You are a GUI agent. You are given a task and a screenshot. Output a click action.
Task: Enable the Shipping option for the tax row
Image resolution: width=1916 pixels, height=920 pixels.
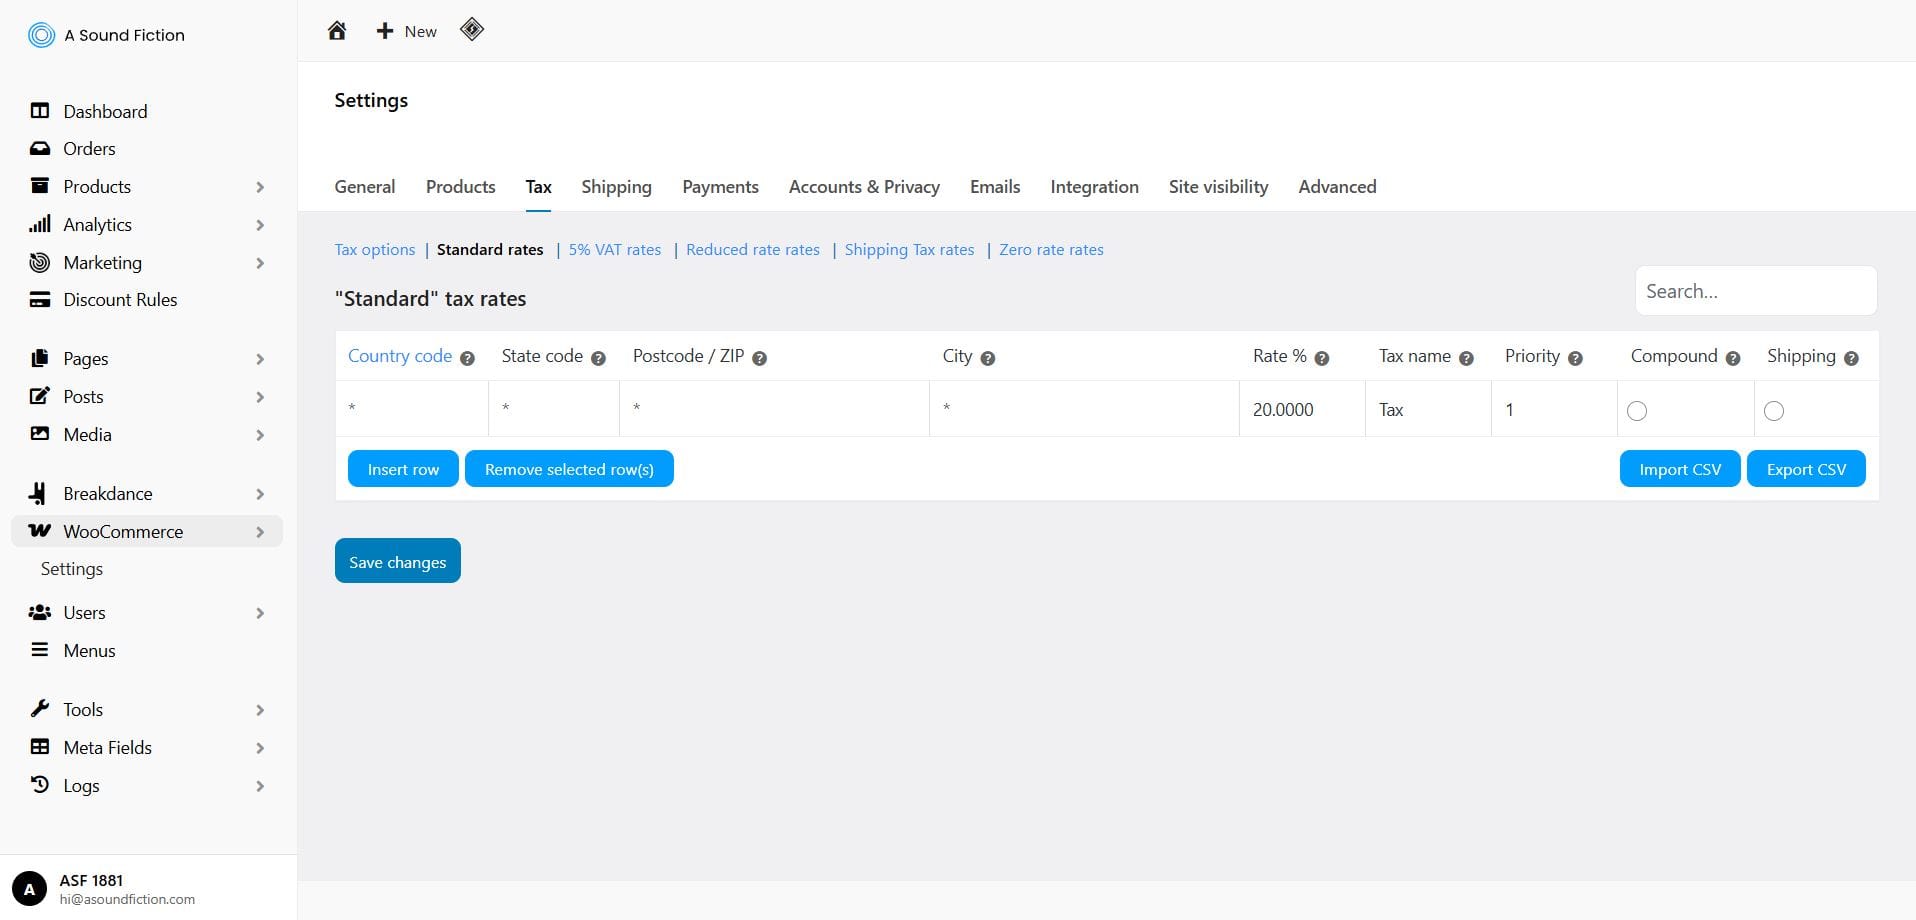1773,410
